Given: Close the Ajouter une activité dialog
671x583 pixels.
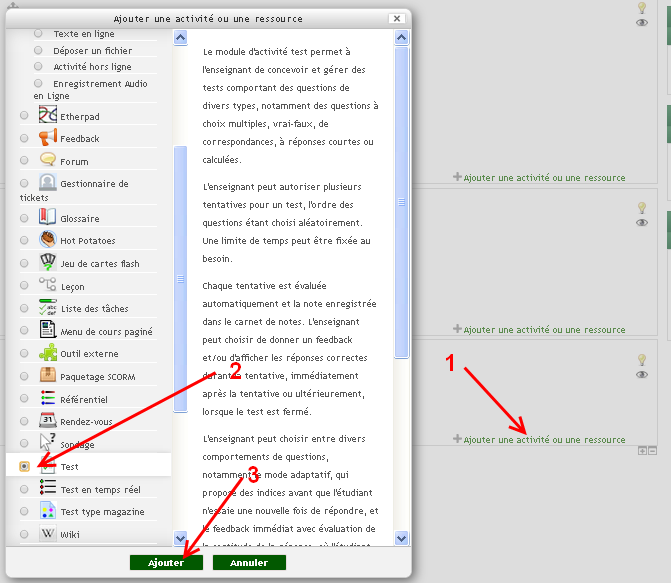Looking at the screenshot, I should [397, 18].
